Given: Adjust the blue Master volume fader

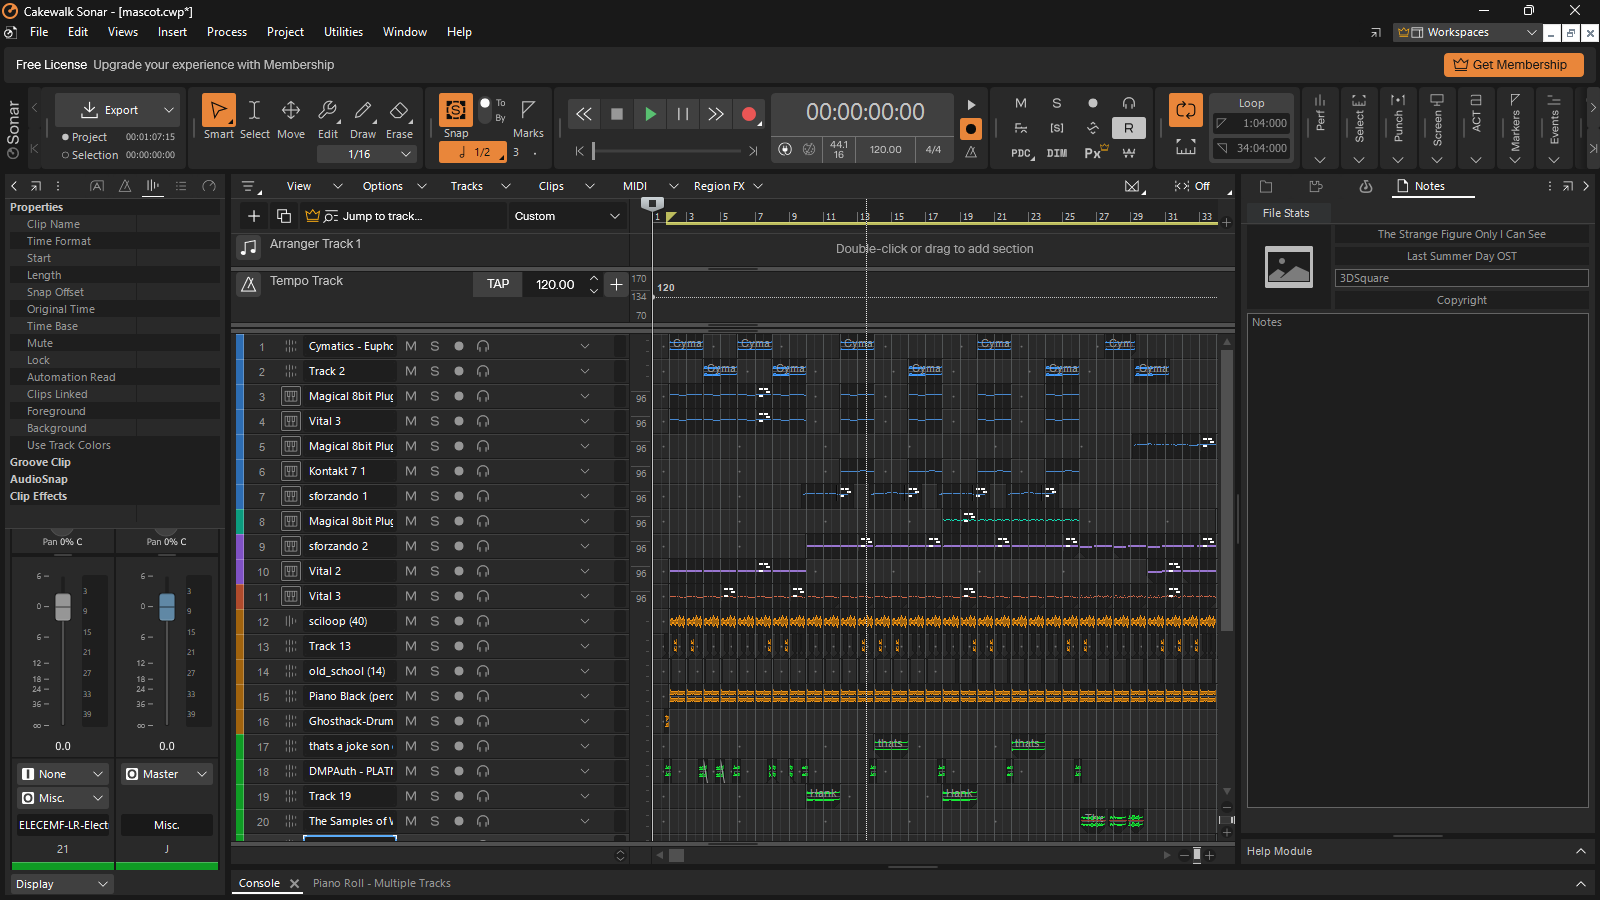Looking at the screenshot, I should pyautogui.click(x=167, y=606).
